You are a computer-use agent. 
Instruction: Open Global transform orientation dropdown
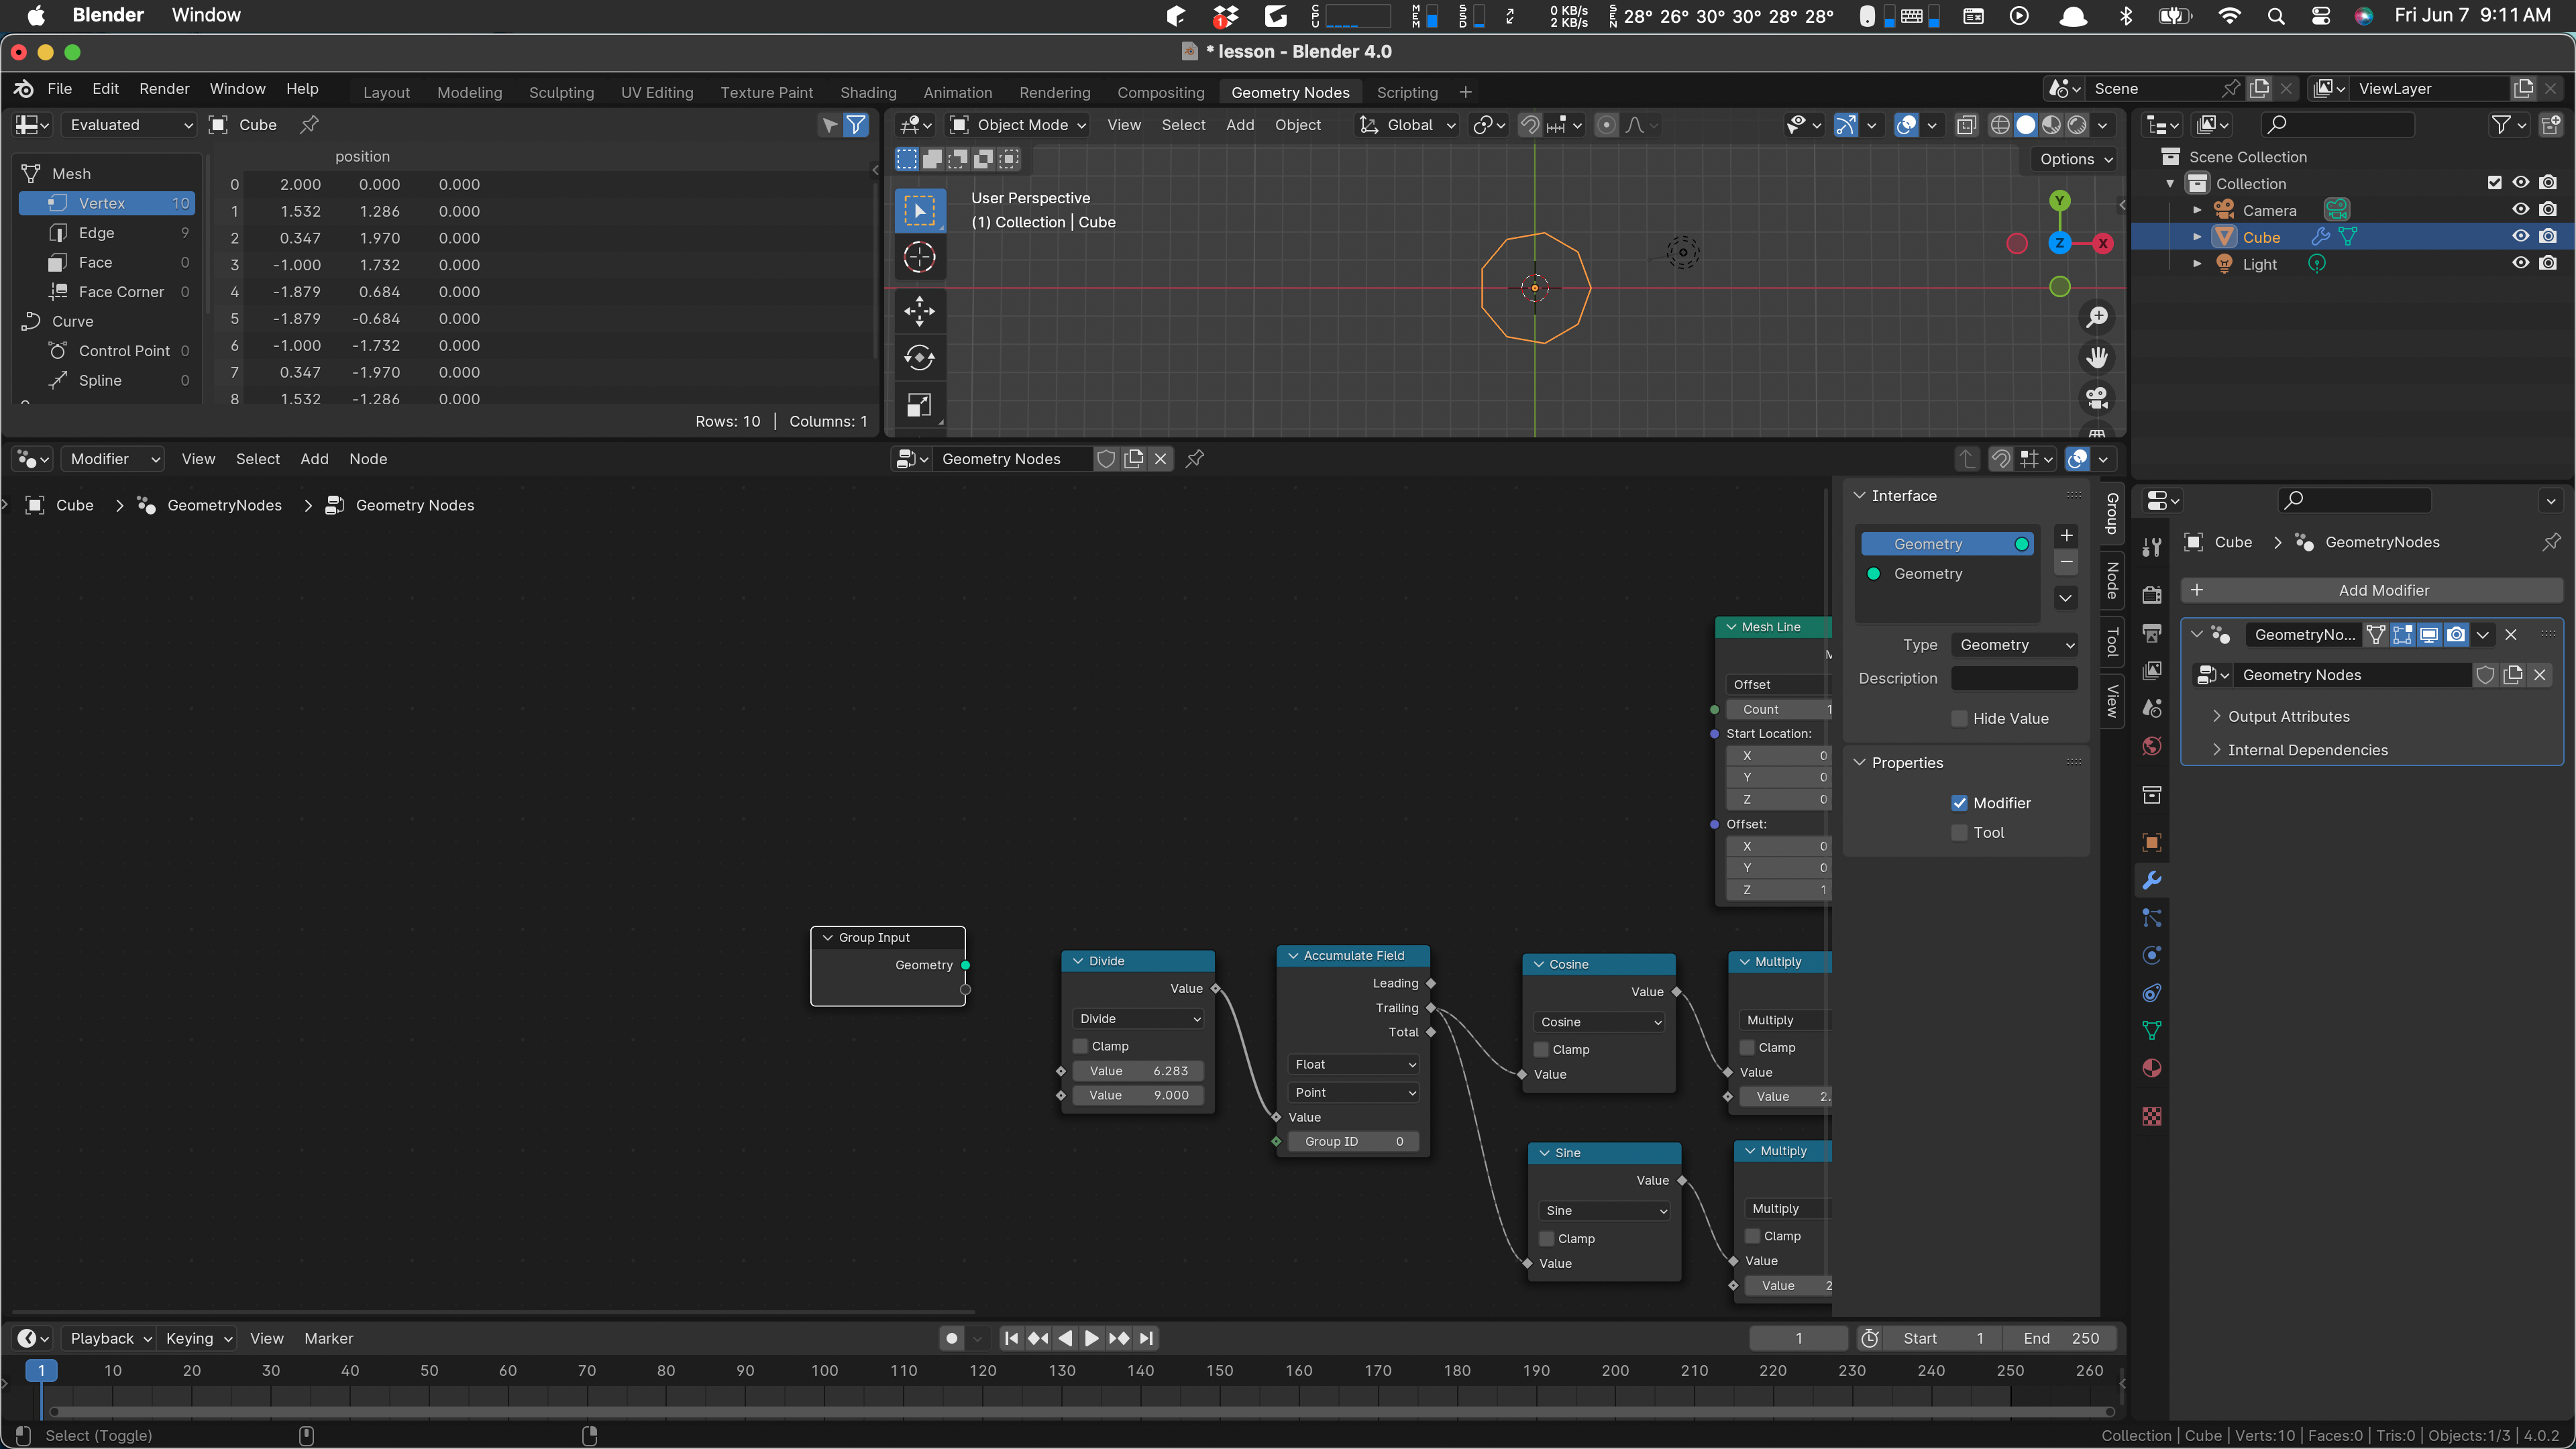pyautogui.click(x=1408, y=125)
